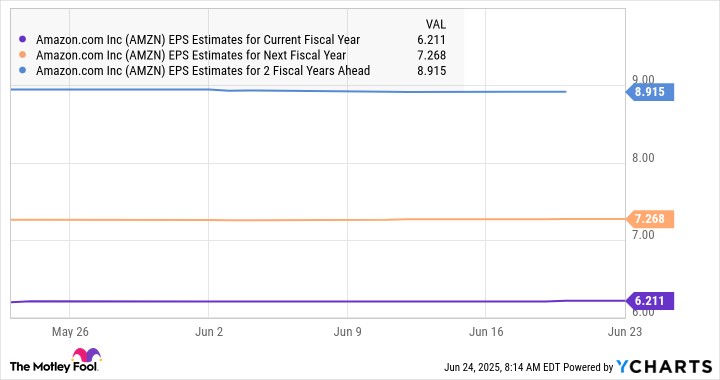
Task: Click the purple Current Fiscal Year legend dot
Action: tap(22, 39)
